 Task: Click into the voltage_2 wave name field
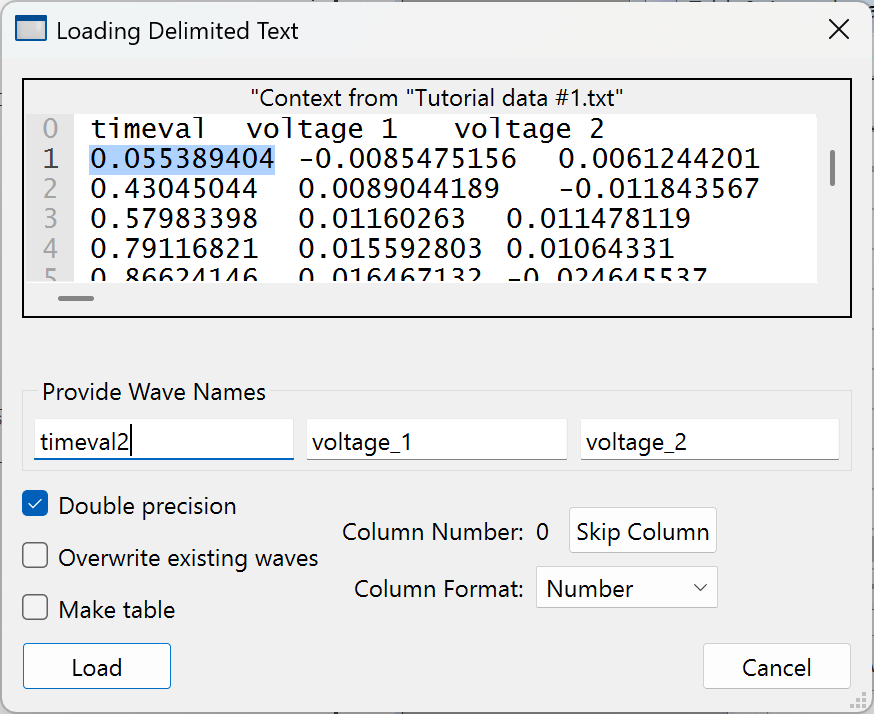[x=709, y=441]
